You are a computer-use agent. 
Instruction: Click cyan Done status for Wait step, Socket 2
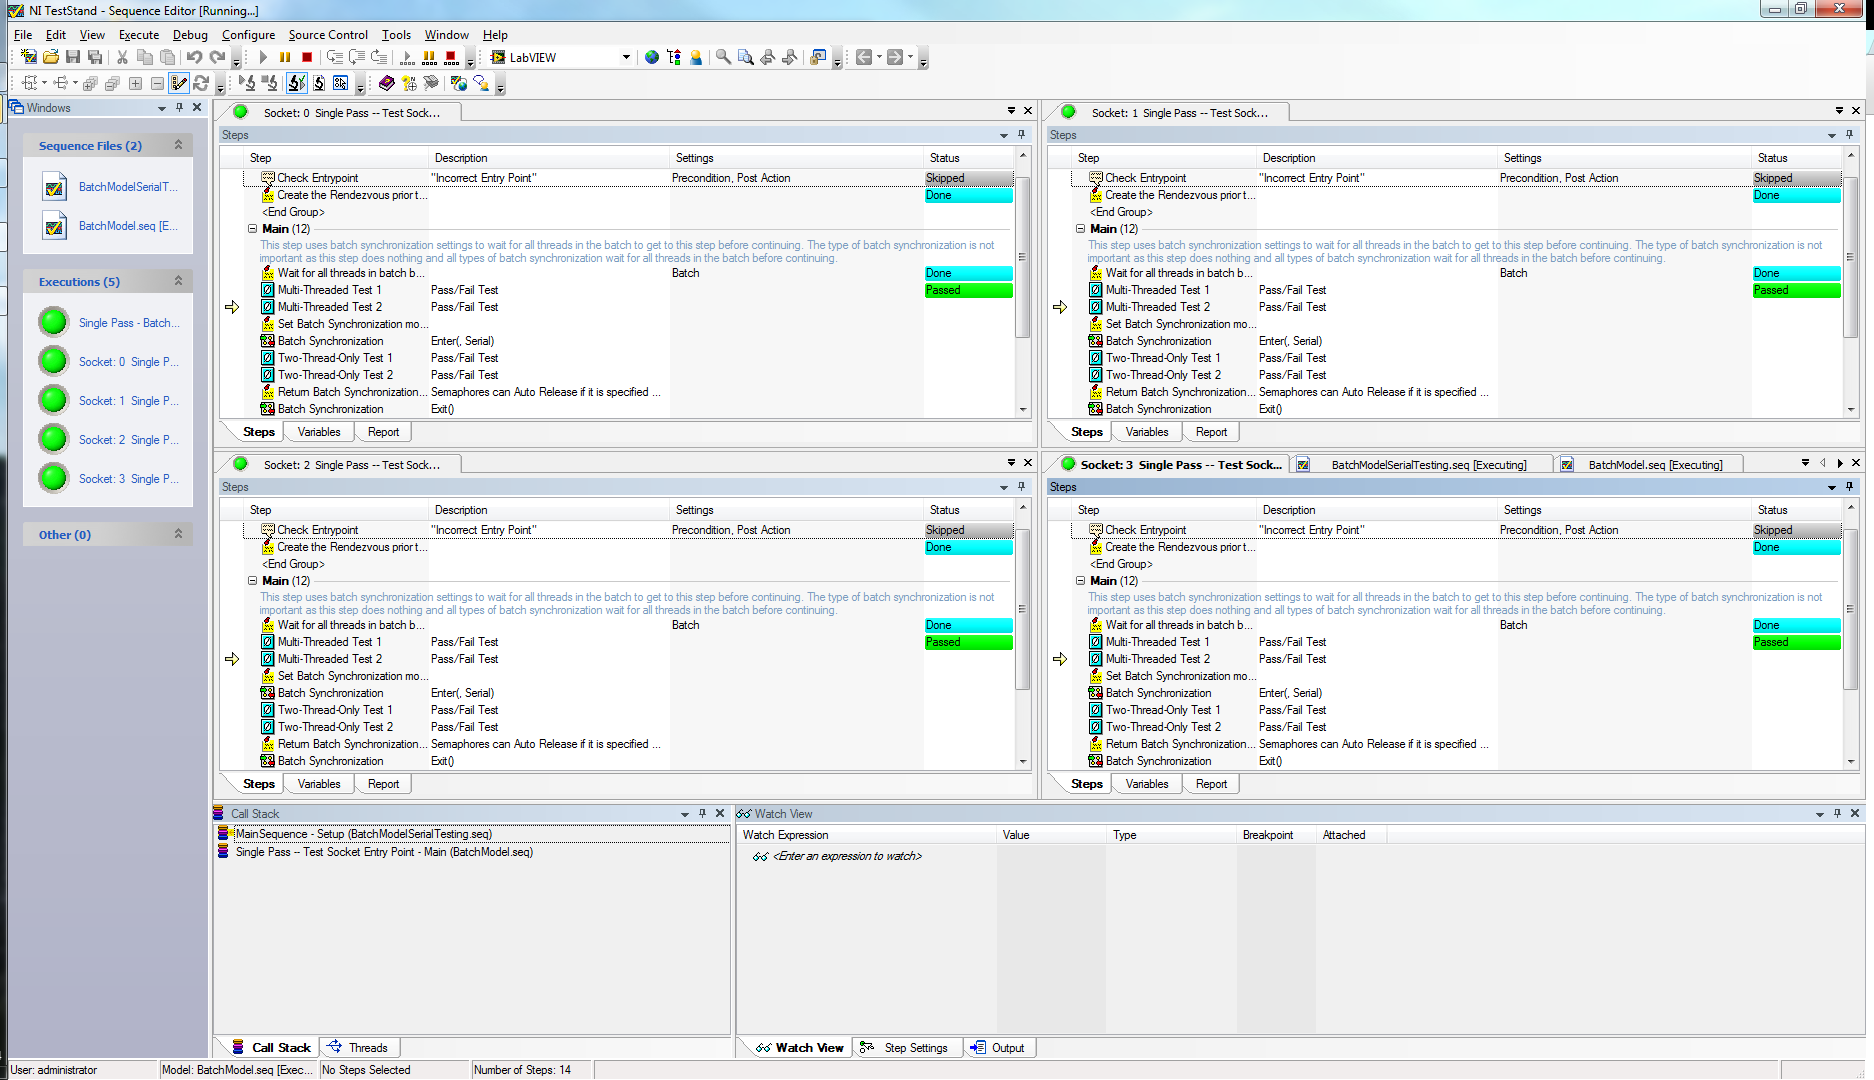pos(968,625)
